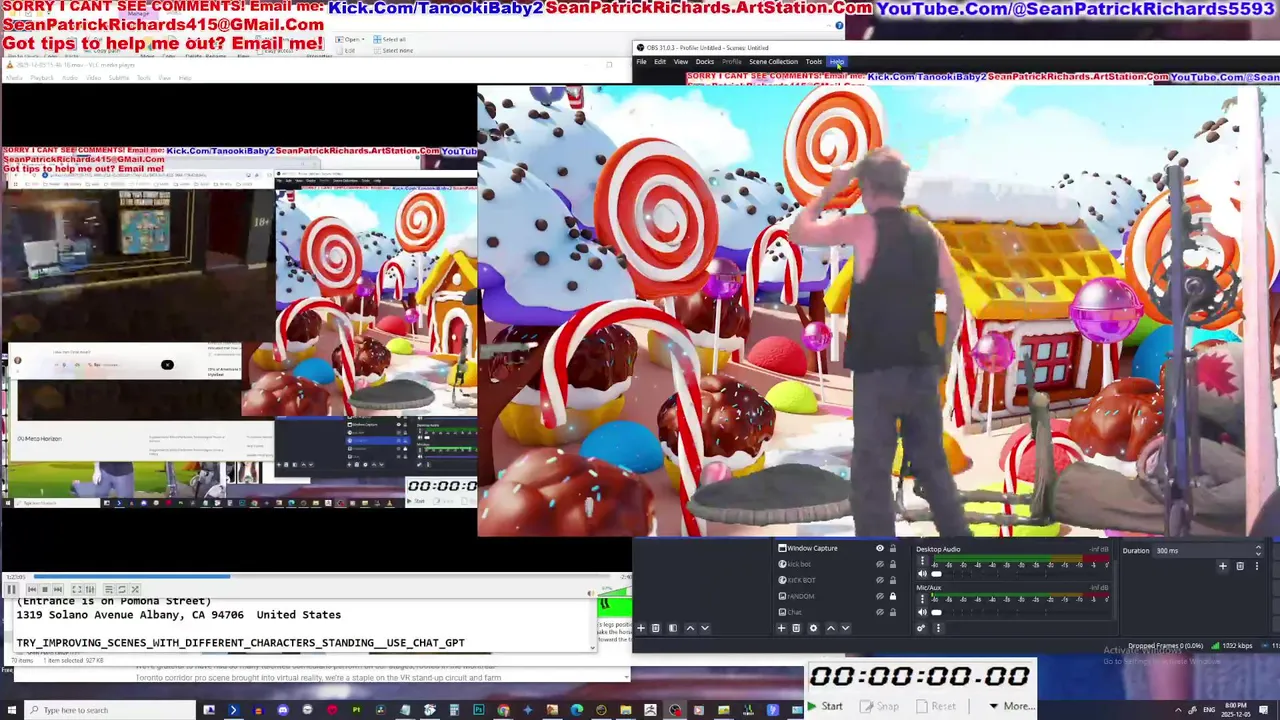Add a scene transition
This screenshot has width=1280, height=720.
[1222, 566]
